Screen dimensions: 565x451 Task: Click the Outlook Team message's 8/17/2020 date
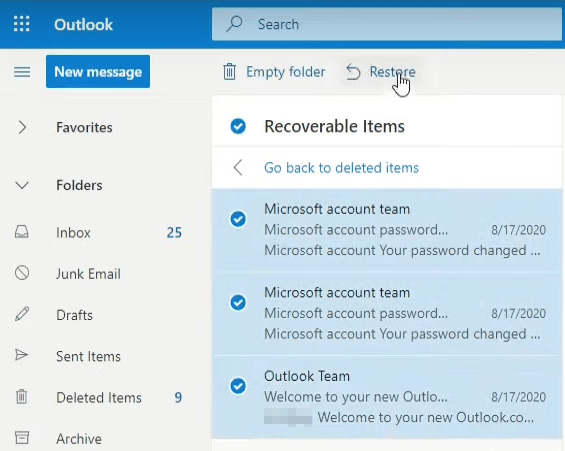point(519,397)
